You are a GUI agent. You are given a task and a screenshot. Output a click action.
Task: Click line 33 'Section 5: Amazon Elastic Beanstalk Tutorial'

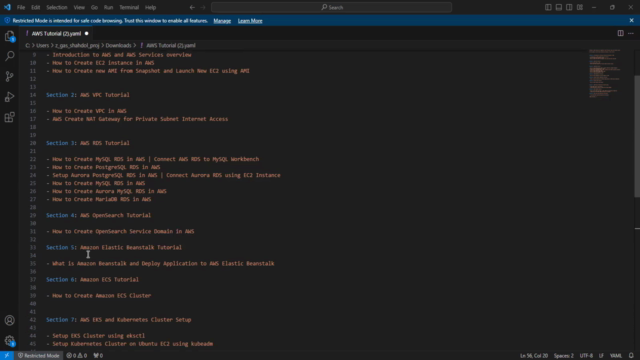[x=114, y=247]
